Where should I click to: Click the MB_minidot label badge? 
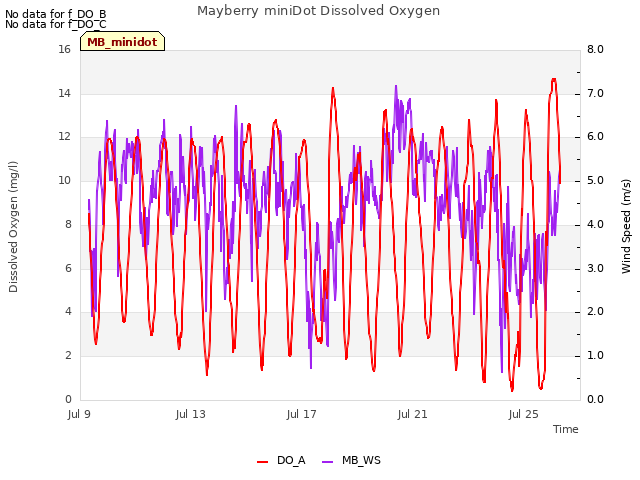[x=122, y=42]
